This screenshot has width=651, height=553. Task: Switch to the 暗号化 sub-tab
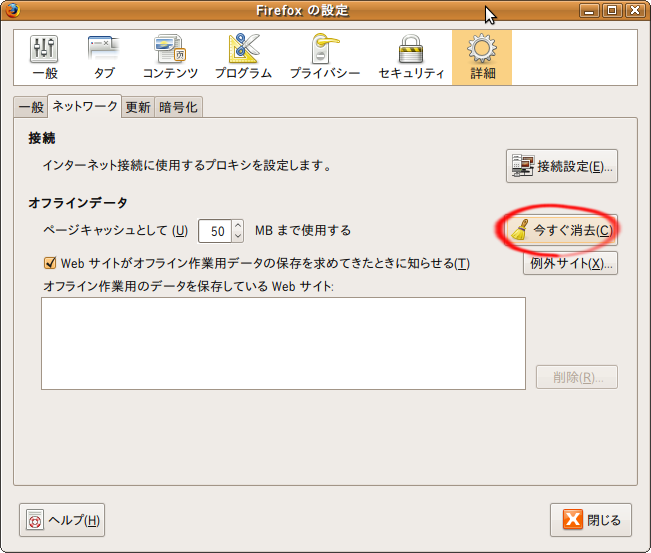tap(178, 107)
